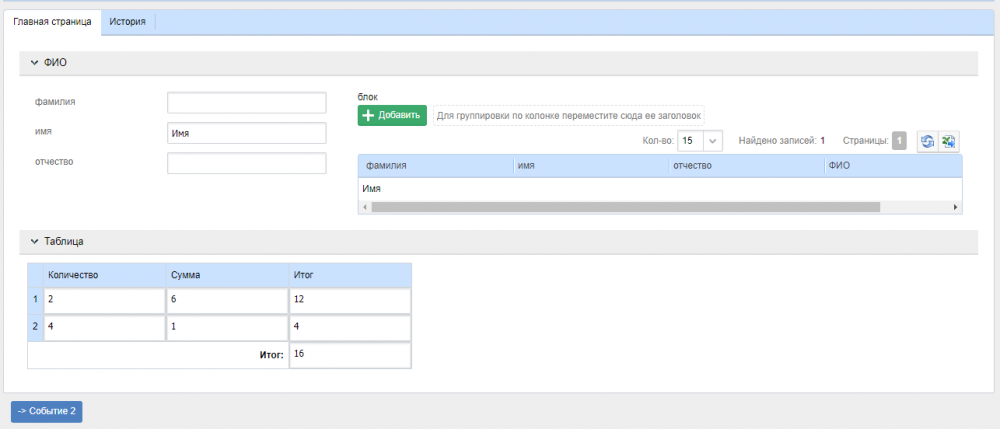Click the Событие 2 button
The image size is (1000, 429).
point(47,411)
